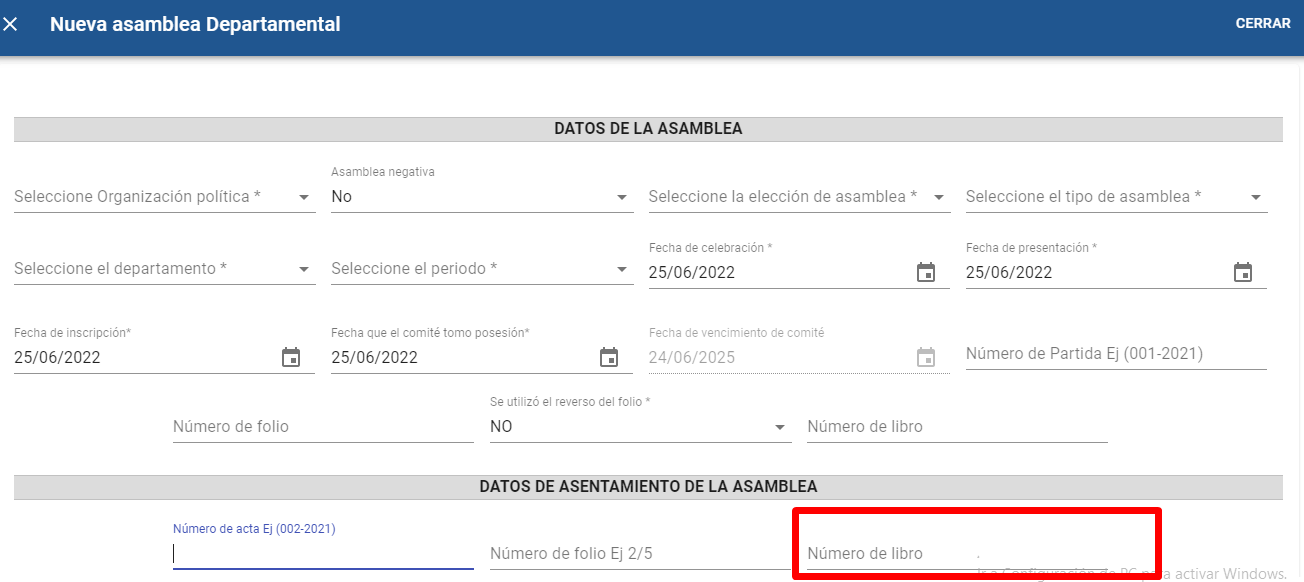
Task: Expand Seleccione el departamento dropdown
Action: coord(304,269)
